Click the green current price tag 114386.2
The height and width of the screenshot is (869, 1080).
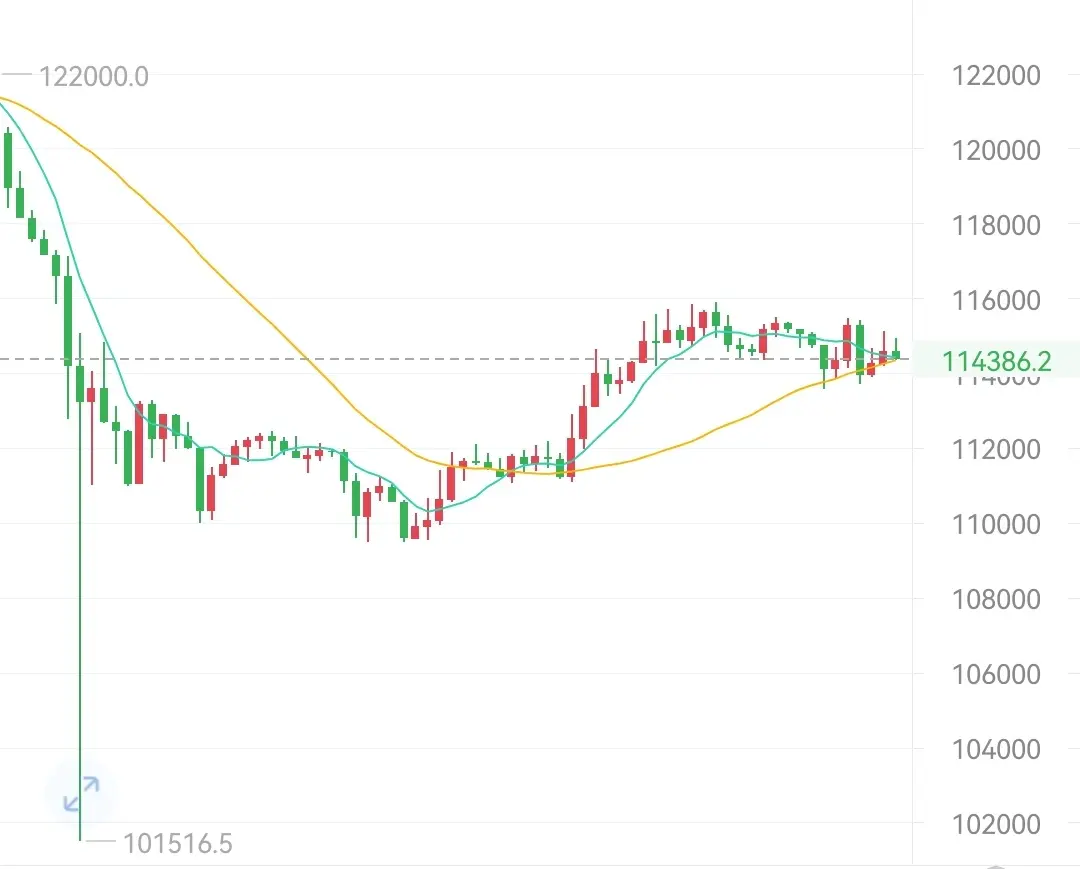pyautogui.click(x=996, y=361)
